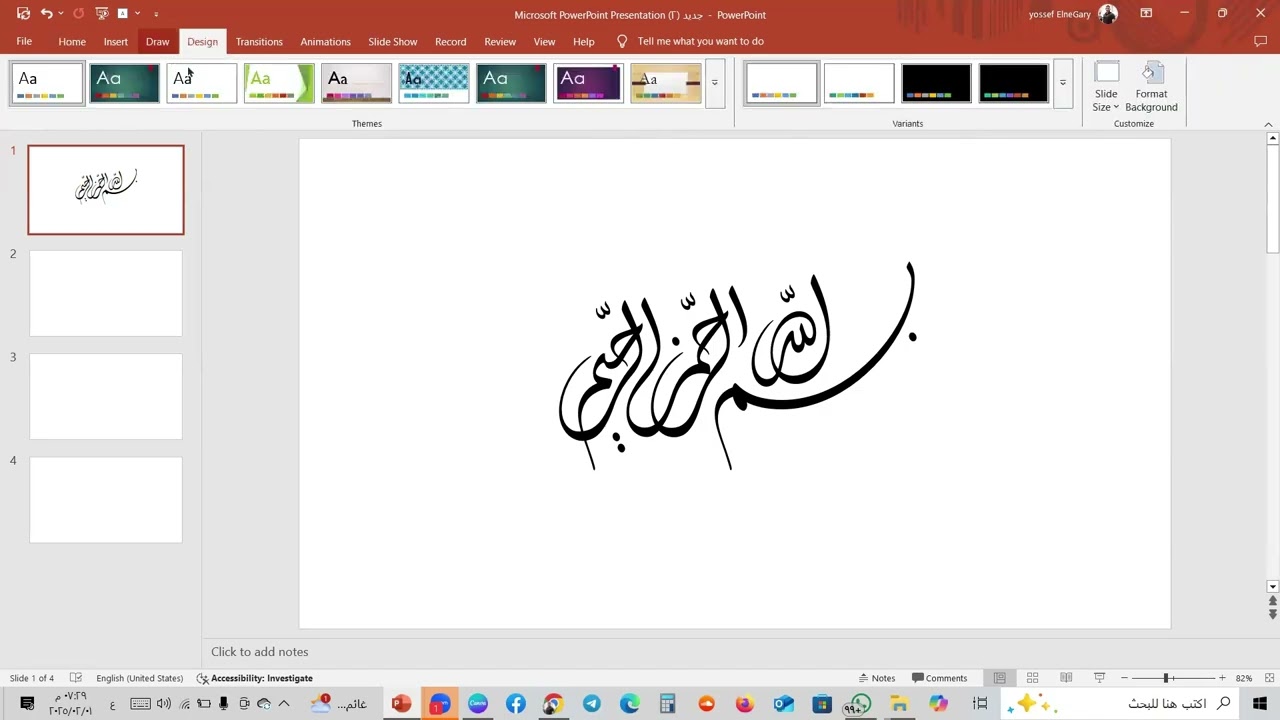1280x720 pixels.
Task: Click the Redo button in the title bar
Action: coord(79,14)
